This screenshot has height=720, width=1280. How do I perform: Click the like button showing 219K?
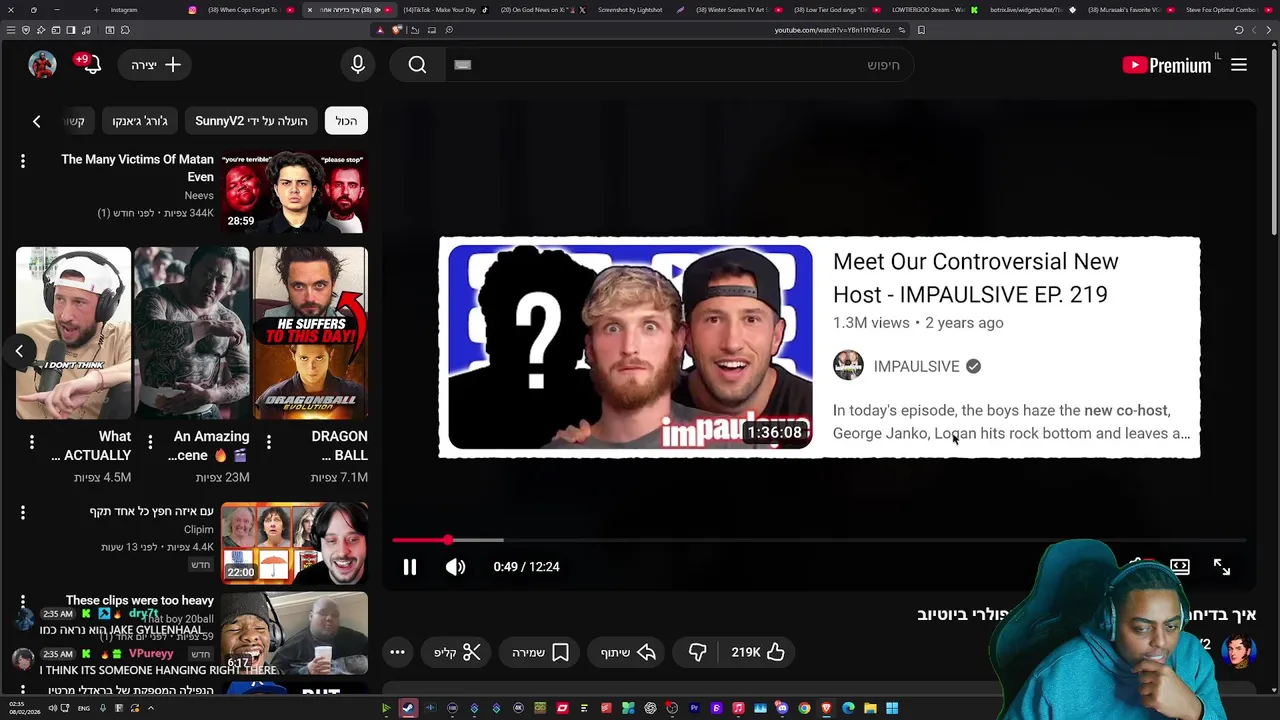coord(758,652)
